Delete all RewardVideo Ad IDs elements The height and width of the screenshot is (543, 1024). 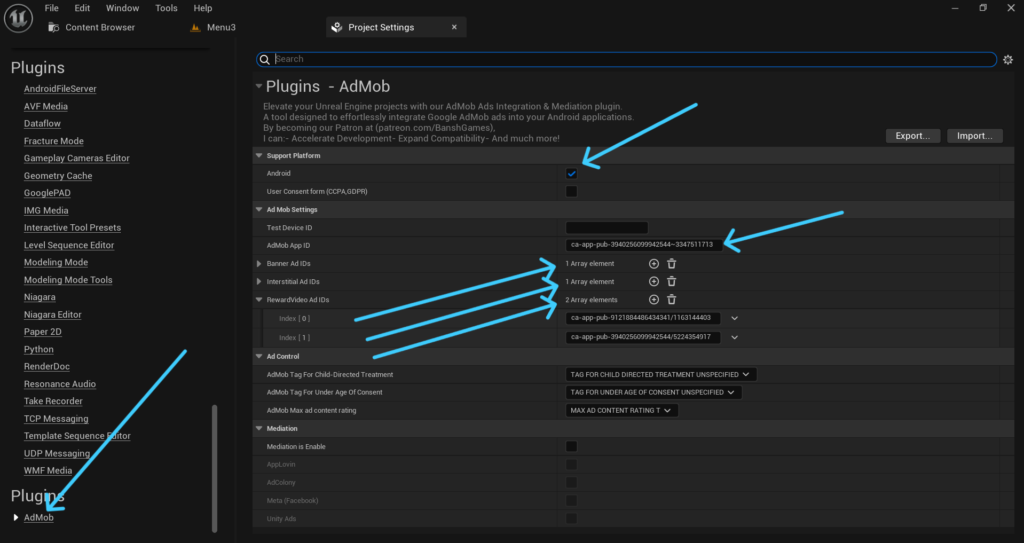pos(671,299)
